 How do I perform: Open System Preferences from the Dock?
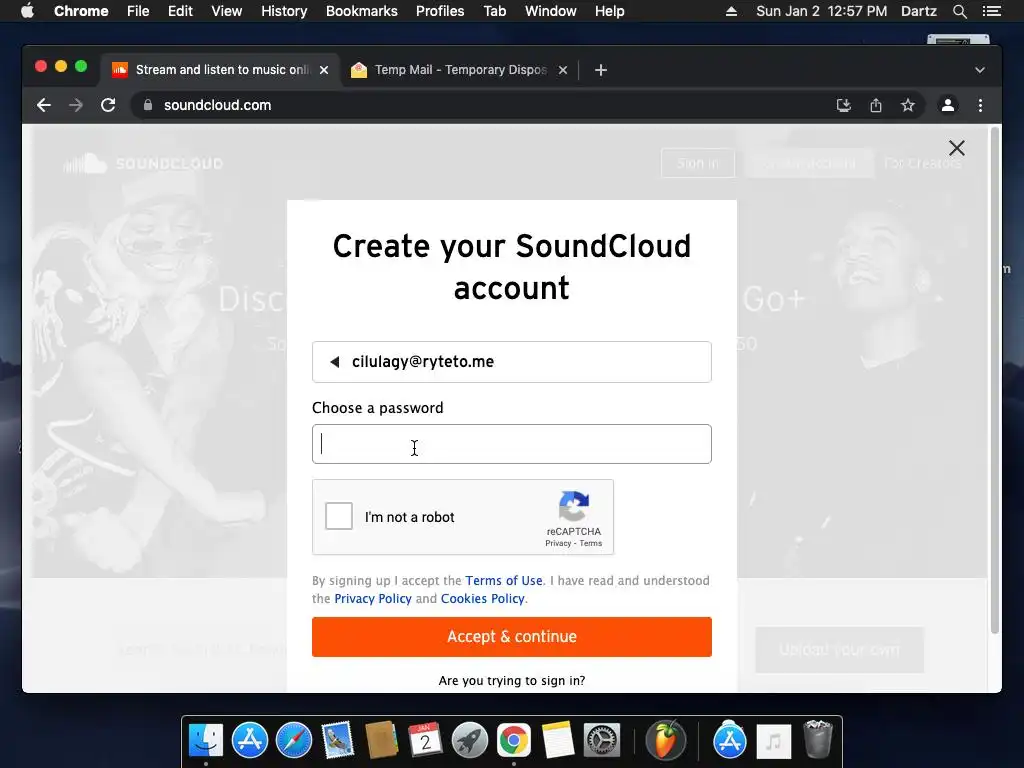click(x=601, y=741)
